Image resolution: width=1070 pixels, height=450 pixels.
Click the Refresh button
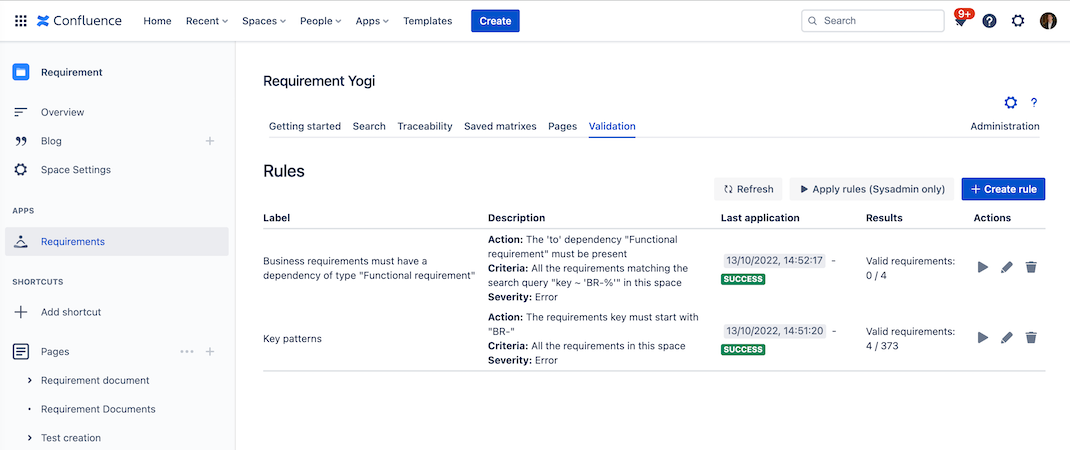(x=749, y=189)
